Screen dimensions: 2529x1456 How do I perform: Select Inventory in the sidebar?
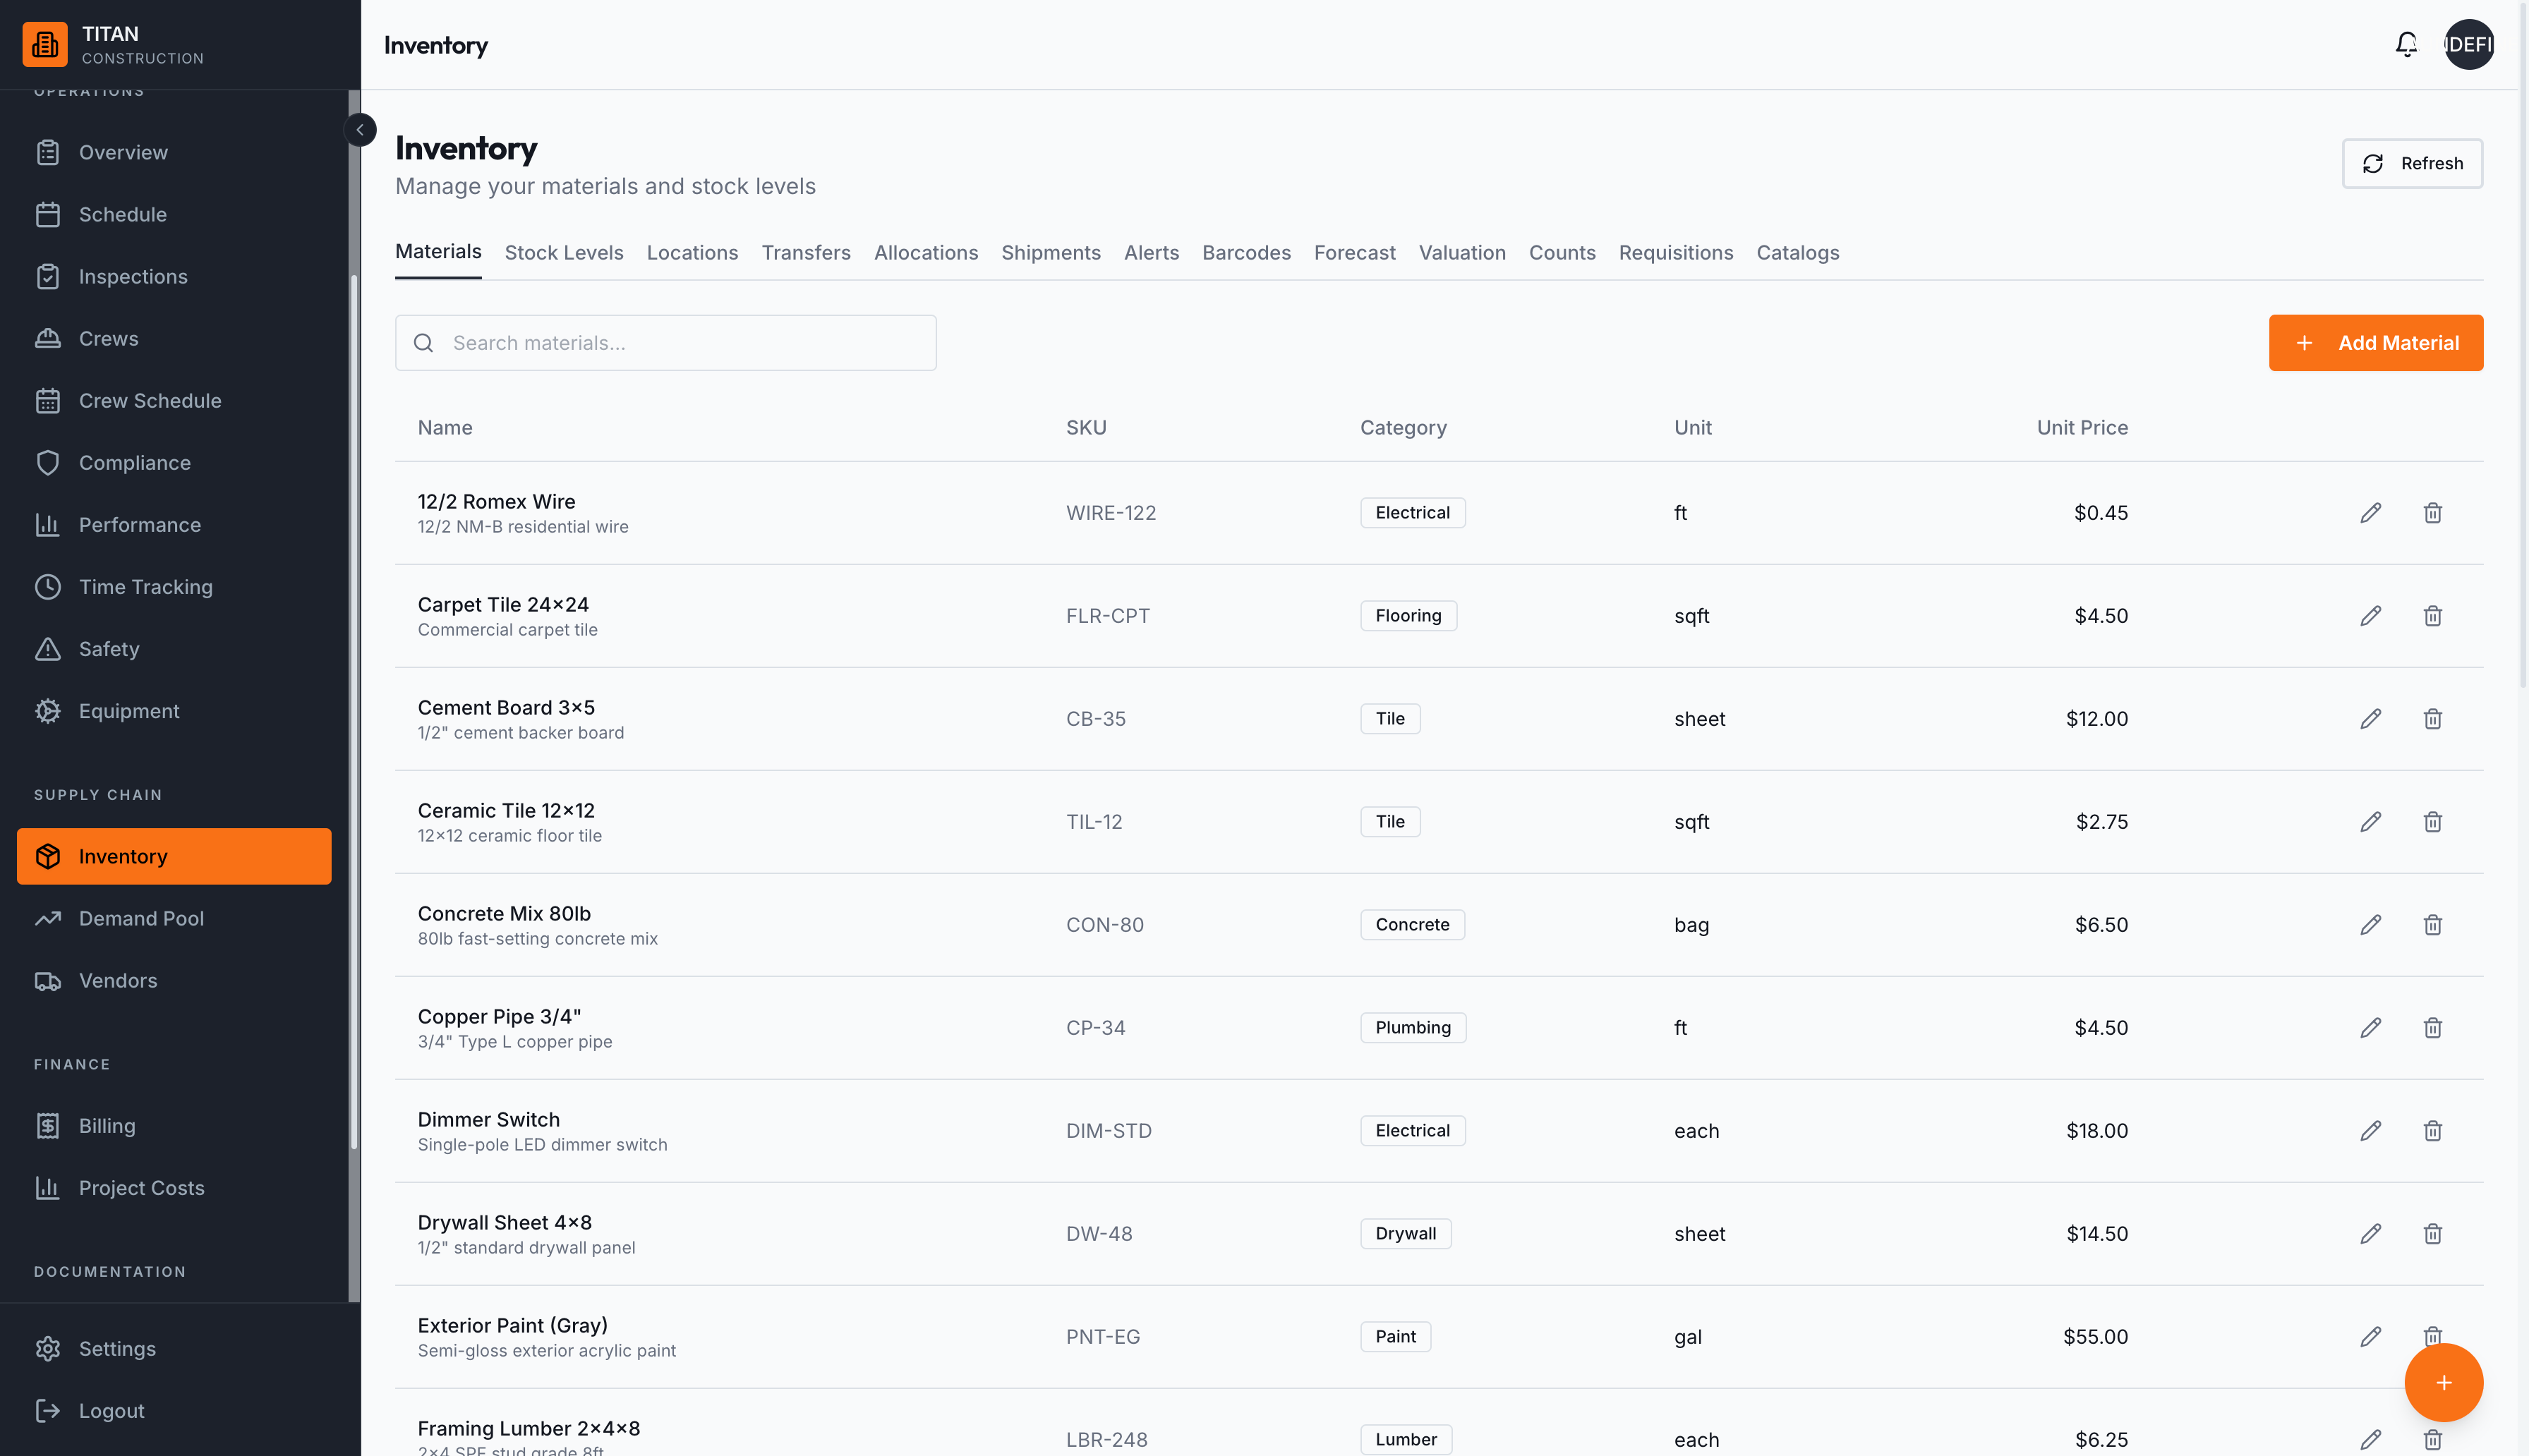pos(174,856)
